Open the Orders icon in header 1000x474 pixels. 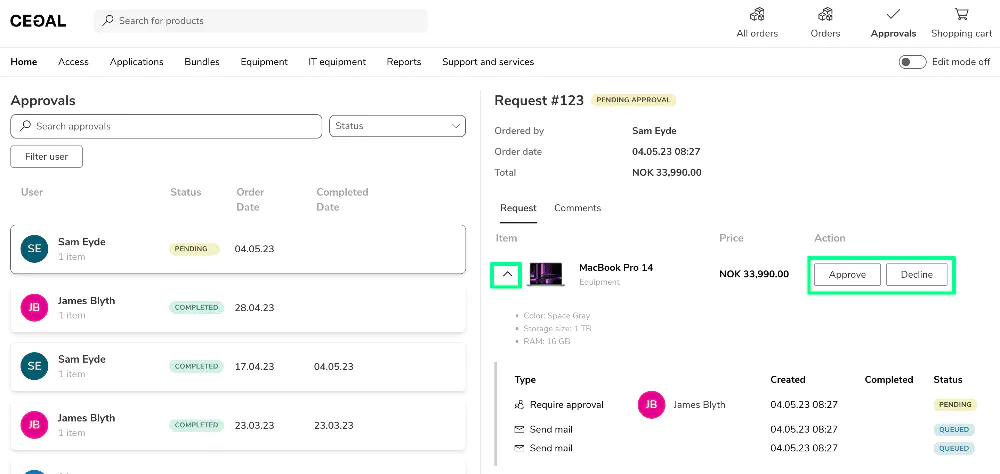coord(825,15)
